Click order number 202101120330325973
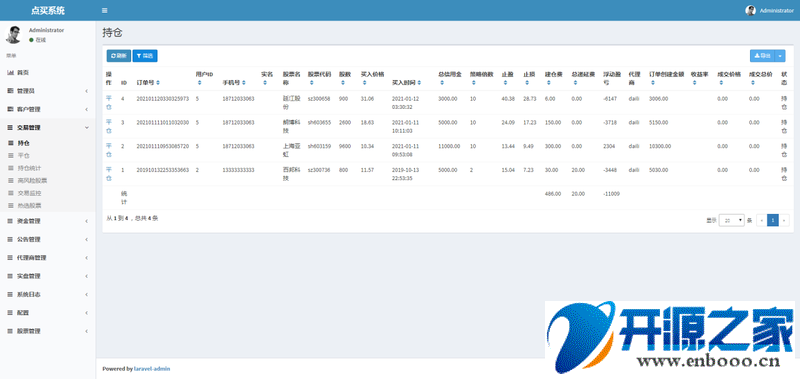This screenshot has width=800, height=379. [x=163, y=98]
